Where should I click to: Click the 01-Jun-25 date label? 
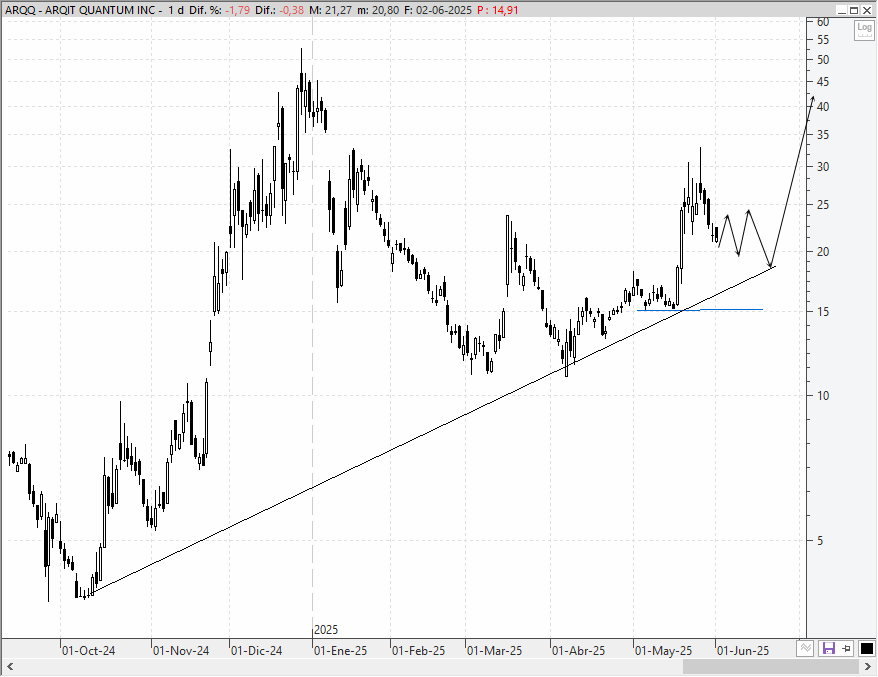click(x=743, y=651)
